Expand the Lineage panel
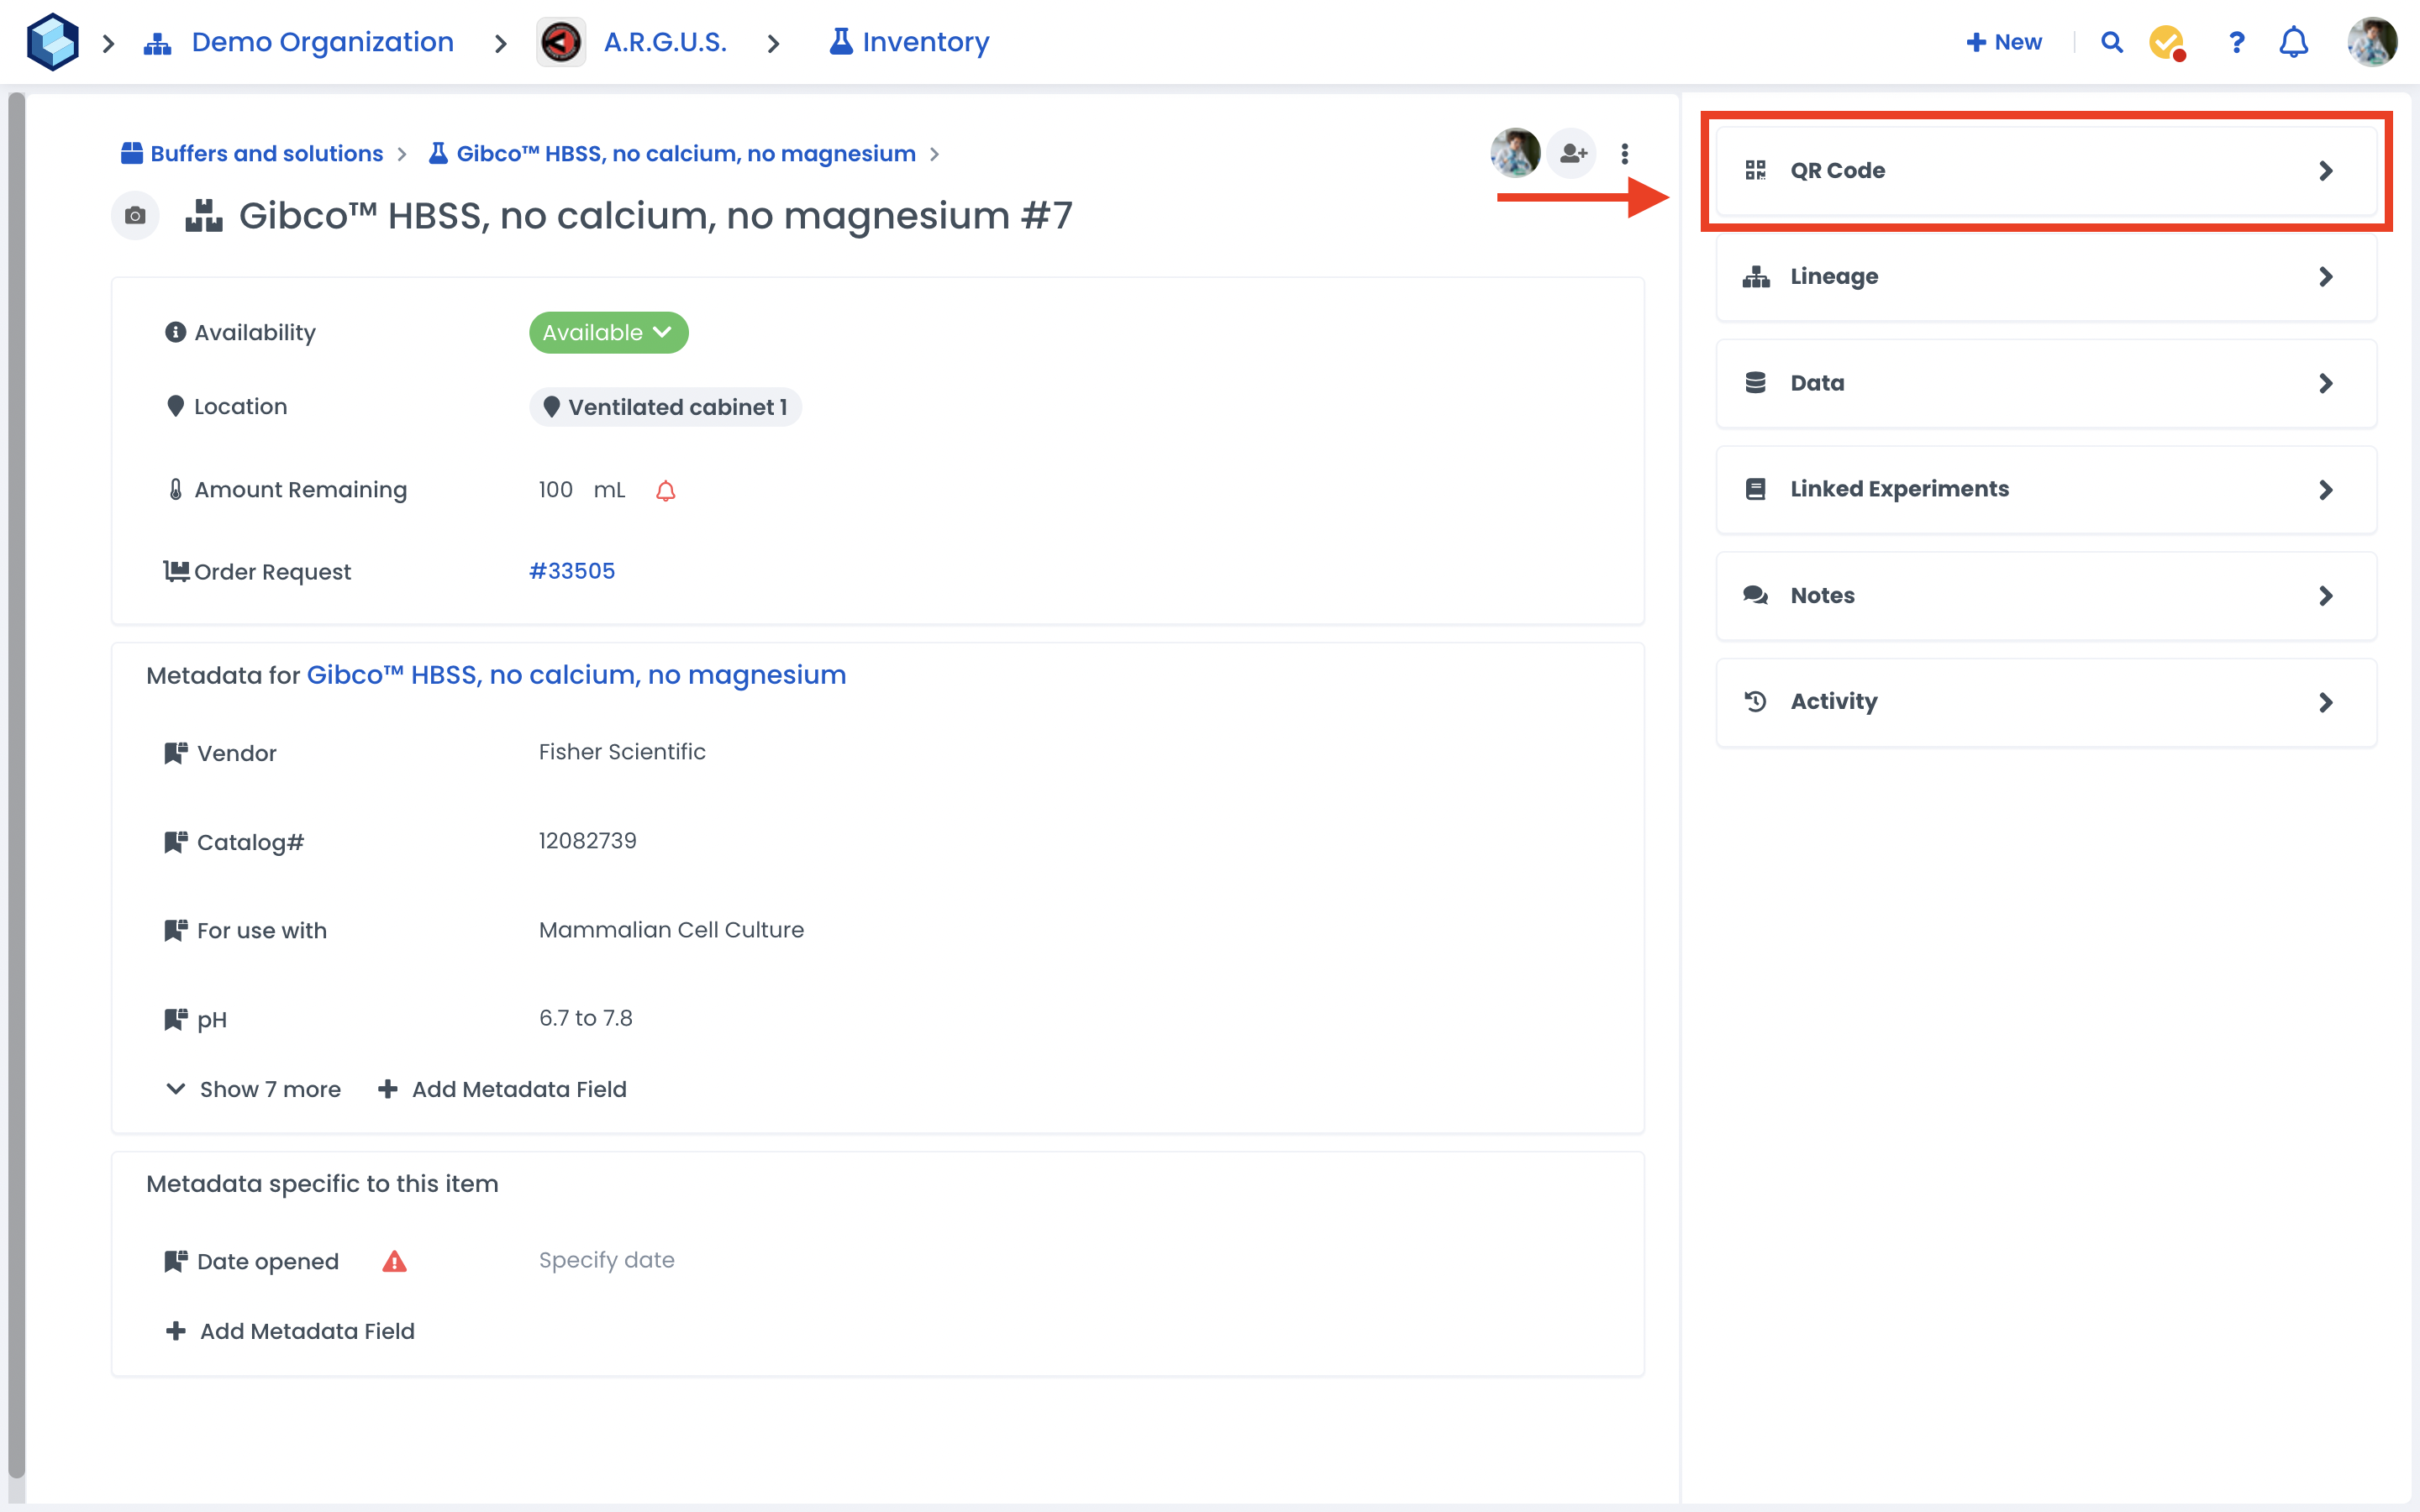 pos(2045,276)
